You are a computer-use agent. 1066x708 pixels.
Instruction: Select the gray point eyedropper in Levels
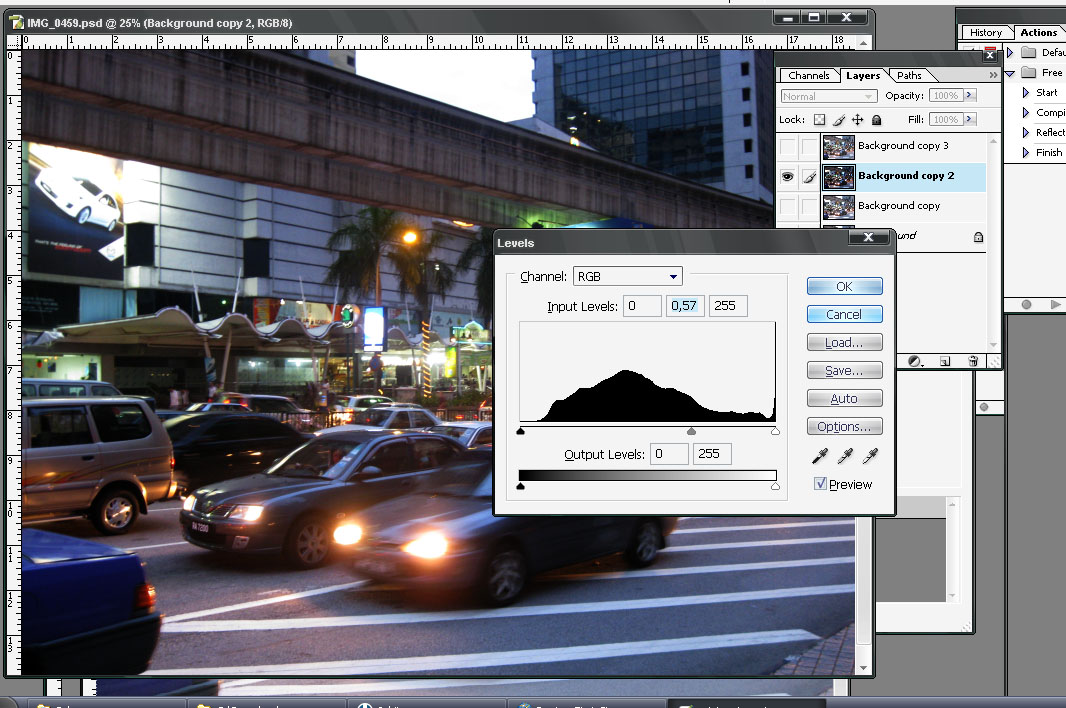pos(845,456)
